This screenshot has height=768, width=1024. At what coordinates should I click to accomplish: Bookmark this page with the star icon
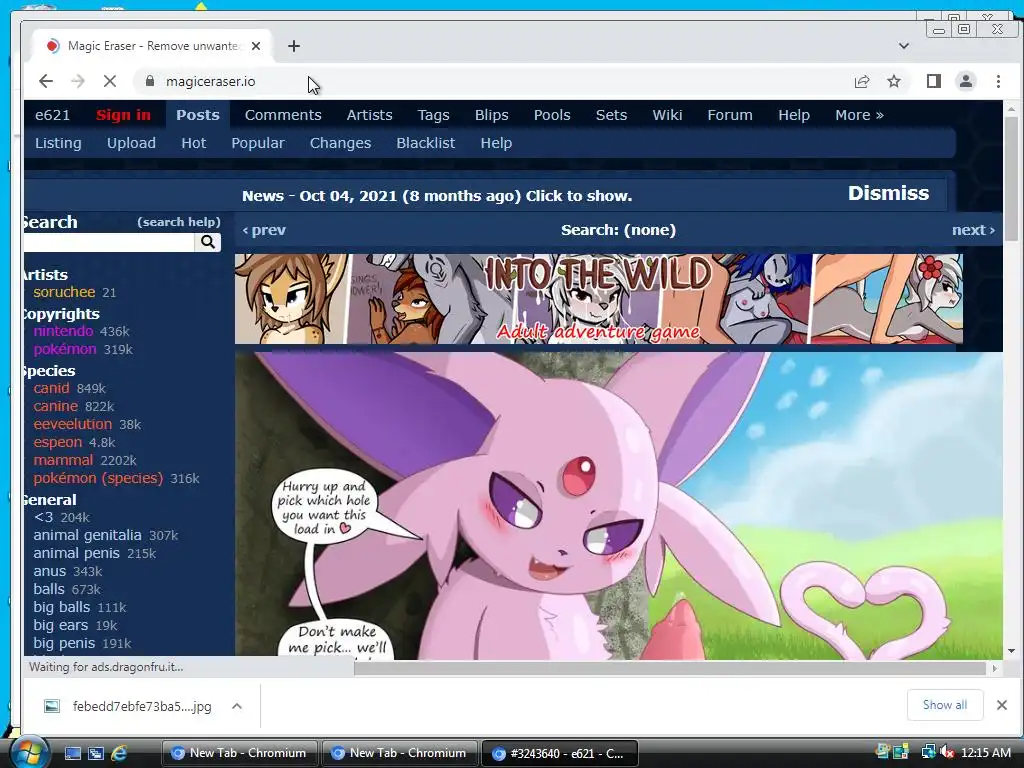894,81
